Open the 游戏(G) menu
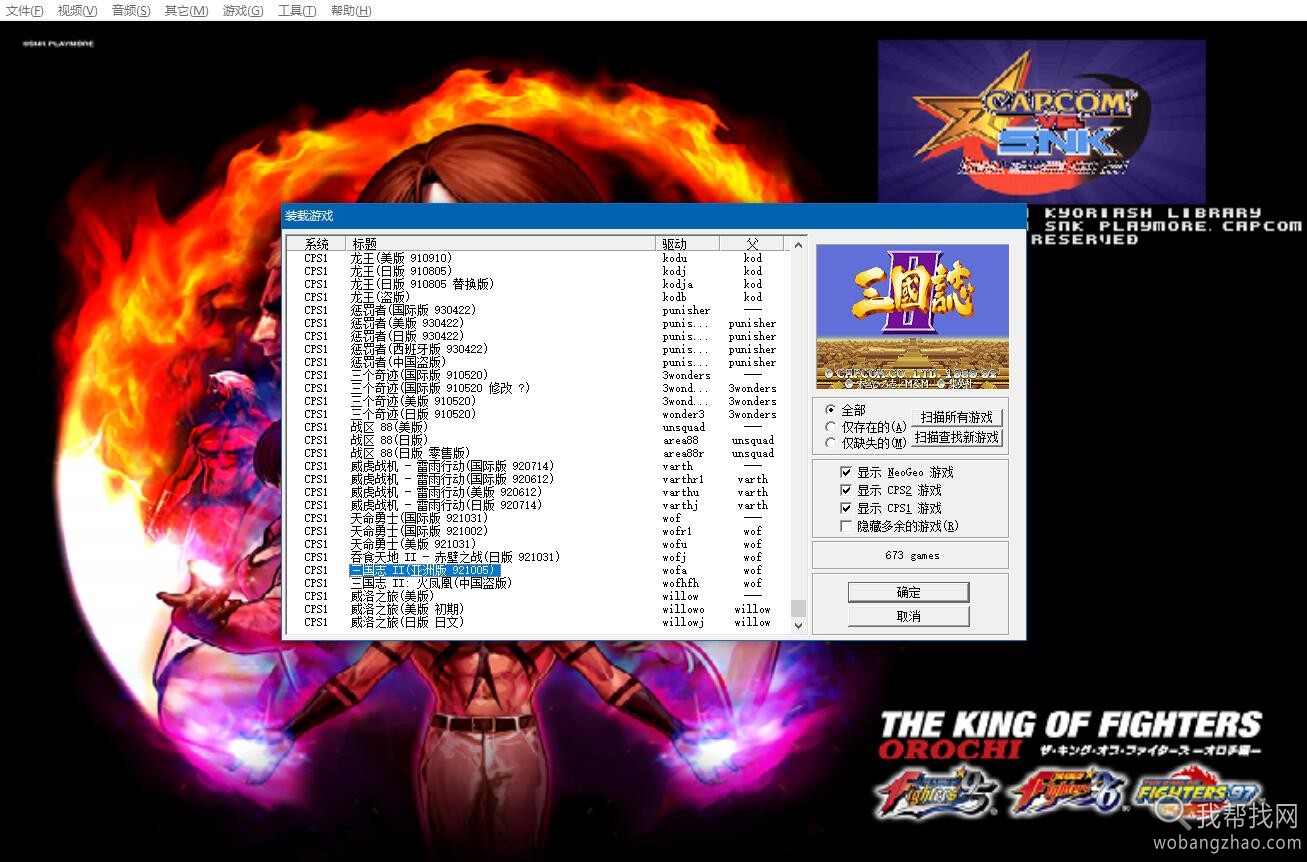 (243, 10)
